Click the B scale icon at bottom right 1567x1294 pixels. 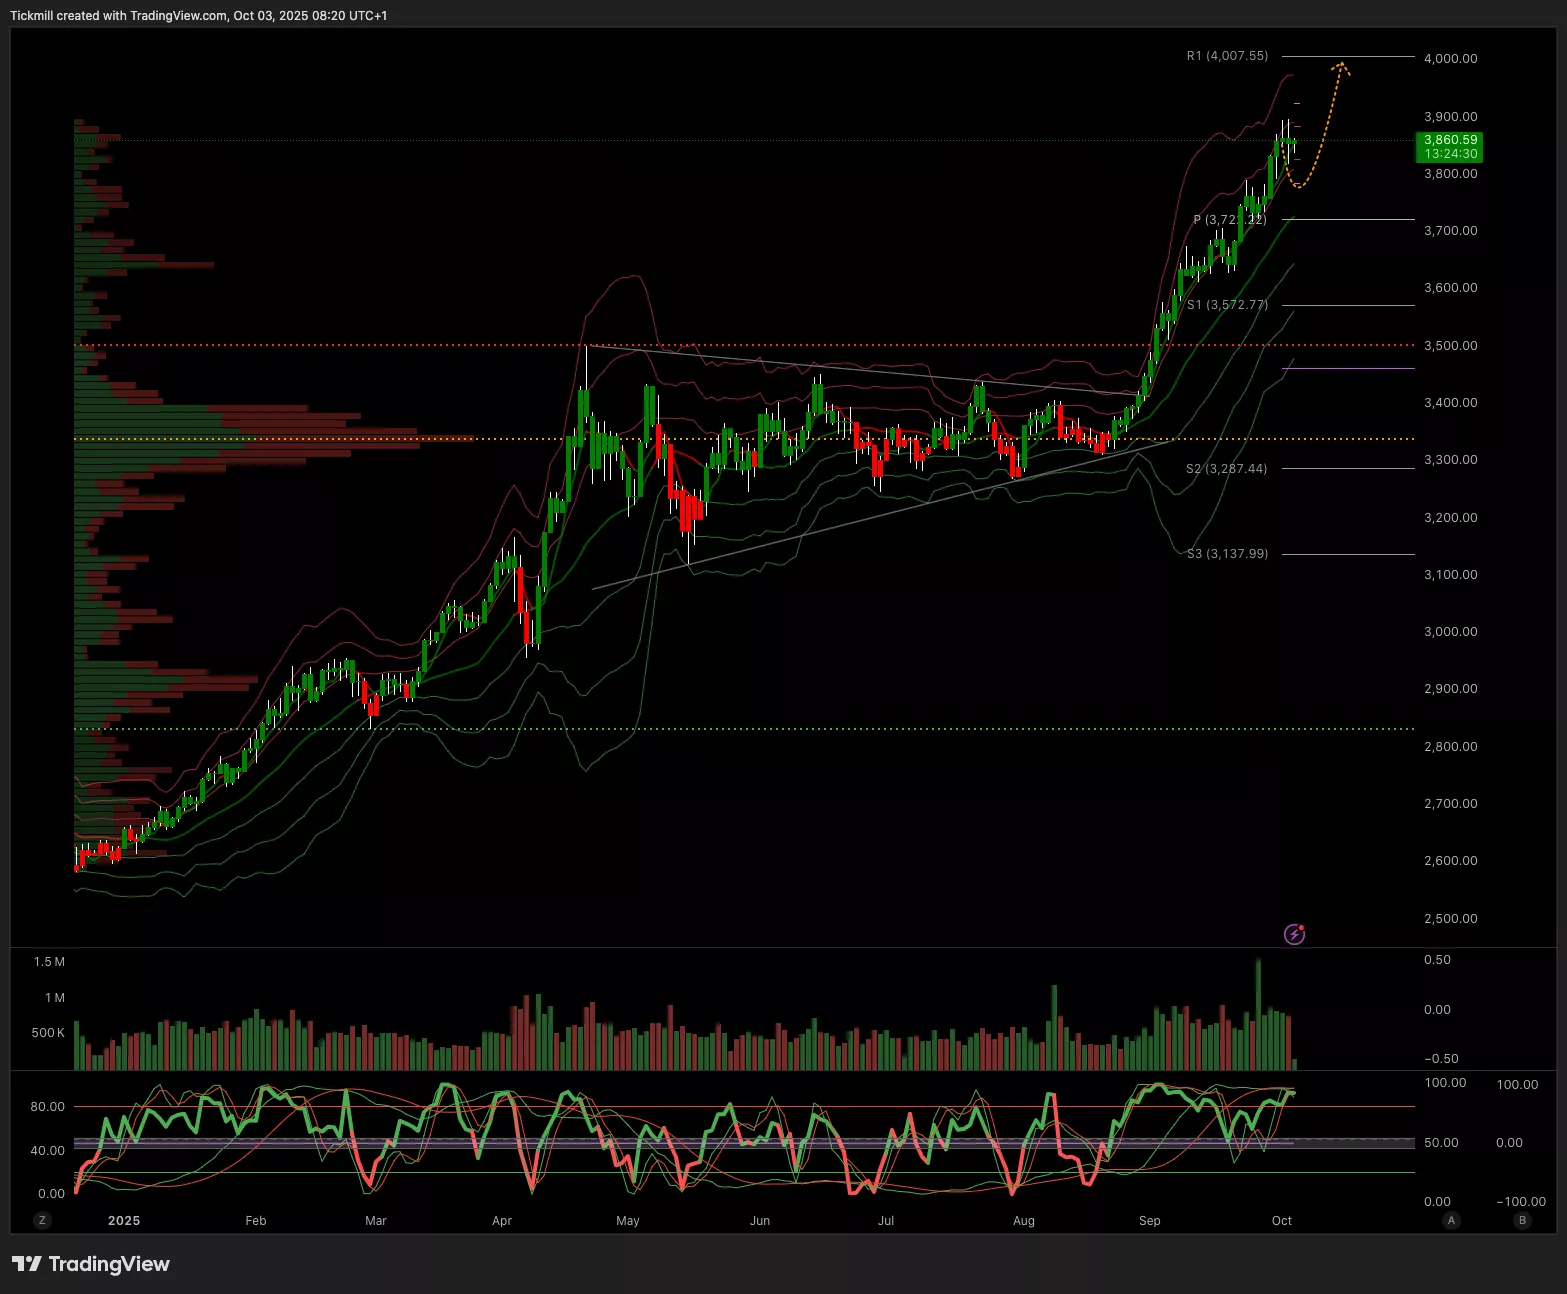(1522, 1220)
